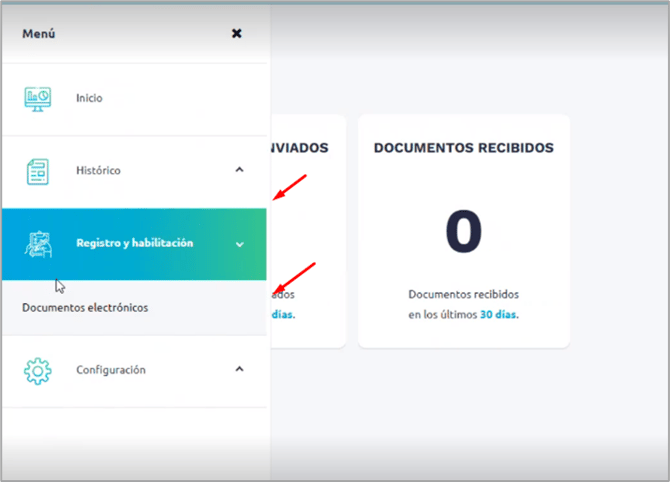Click the Configuración gear icon
Viewport: 670px width, 482px height.
pyautogui.click(x=37, y=370)
